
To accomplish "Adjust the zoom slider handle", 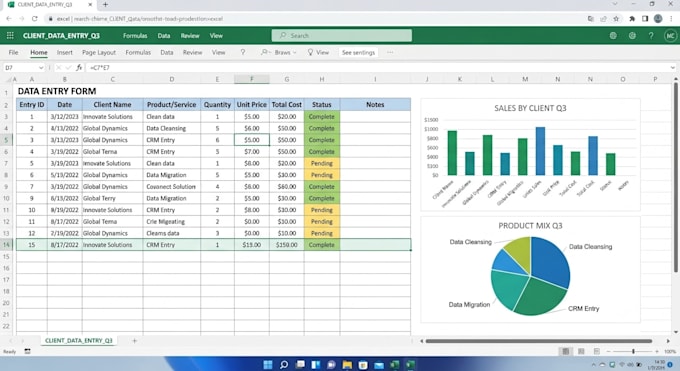I will (x=633, y=351).
